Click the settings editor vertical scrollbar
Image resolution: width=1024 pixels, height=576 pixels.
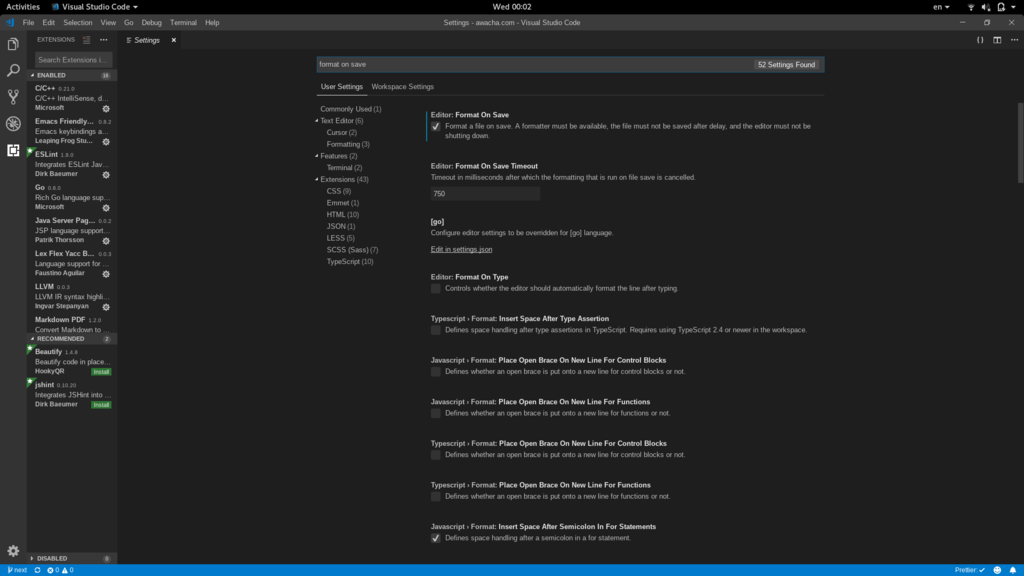pos(1021,142)
